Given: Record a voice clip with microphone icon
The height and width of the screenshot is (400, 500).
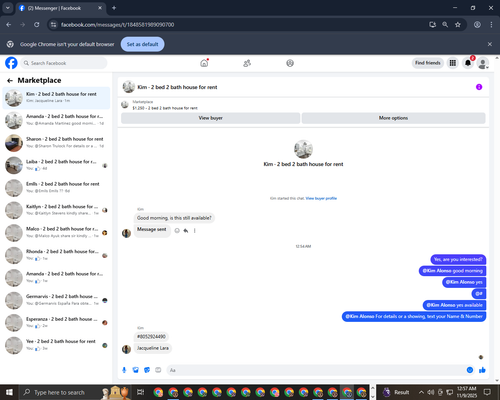Looking at the screenshot, I should coord(124,370).
